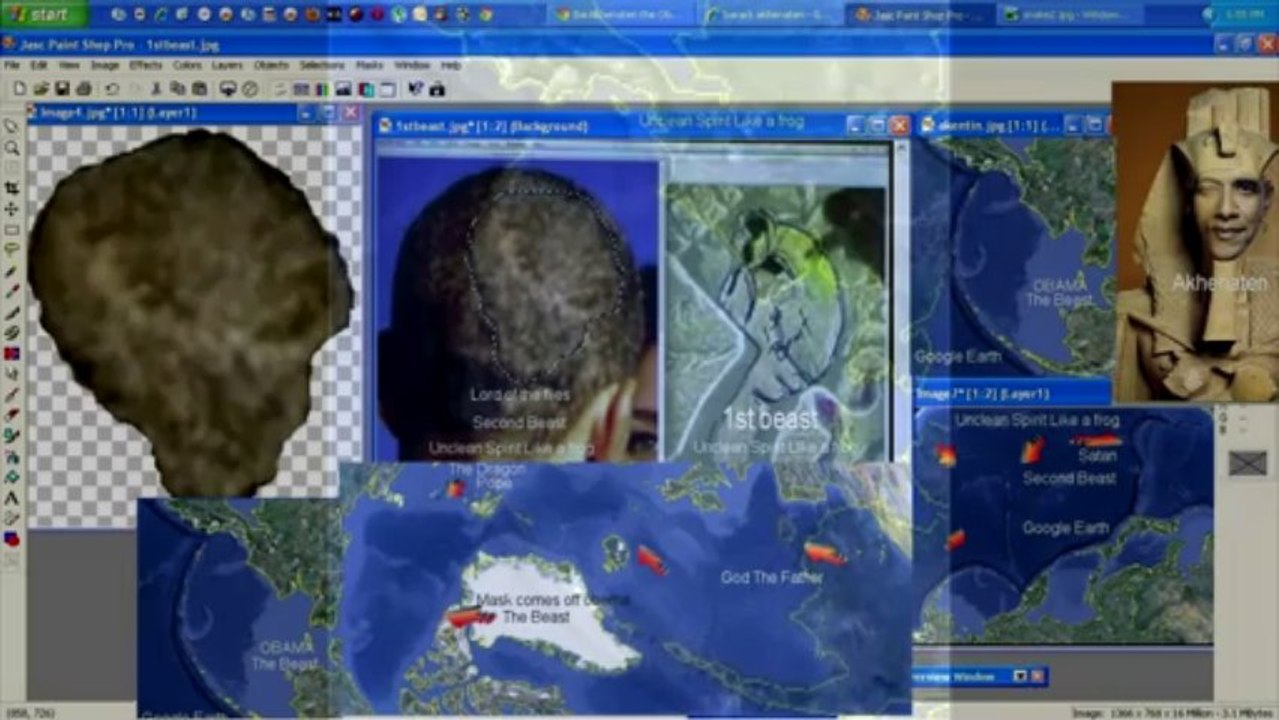Screen dimensions: 1279x720
Task: Click the Windows start button
Action: (x=43, y=14)
